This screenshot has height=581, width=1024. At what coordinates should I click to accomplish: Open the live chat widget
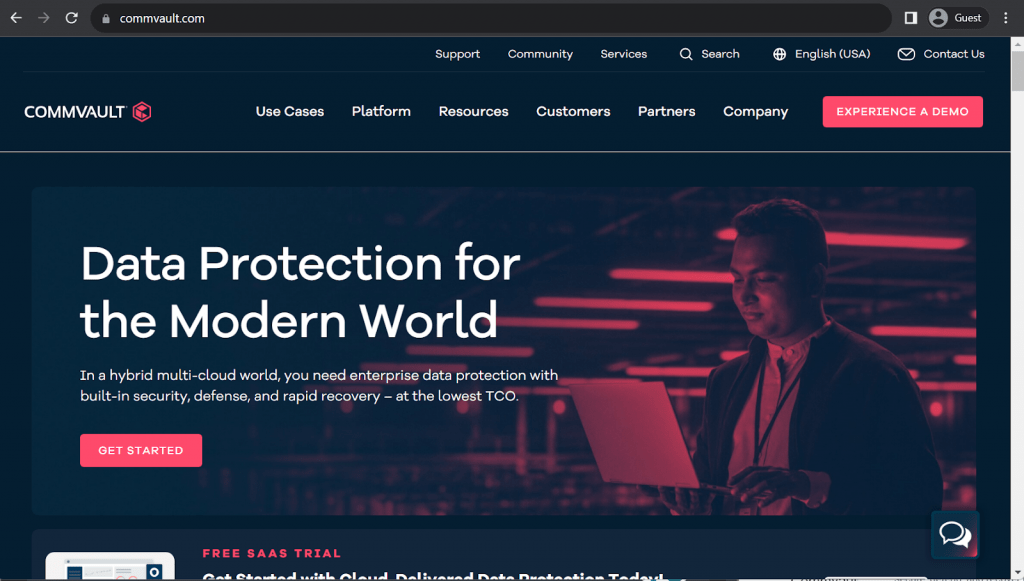point(955,535)
